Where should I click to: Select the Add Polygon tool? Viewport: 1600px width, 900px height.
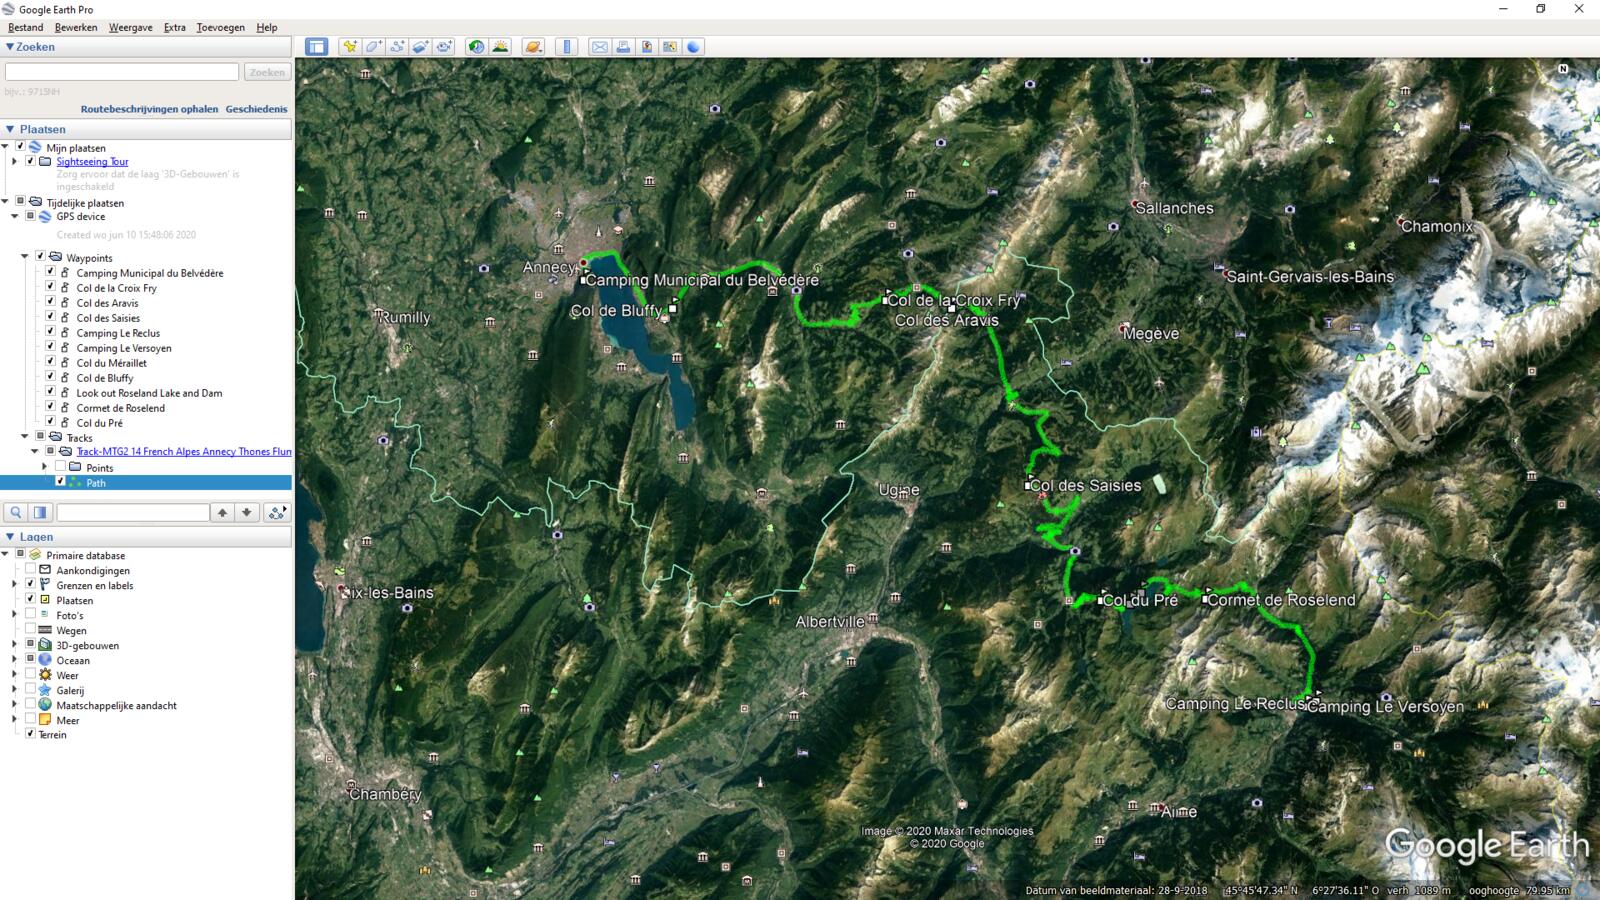373,47
